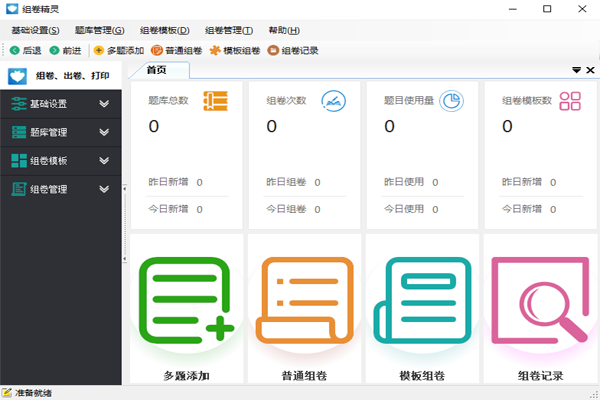Click the status bar 准备就绪 note icon

[7, 393]
